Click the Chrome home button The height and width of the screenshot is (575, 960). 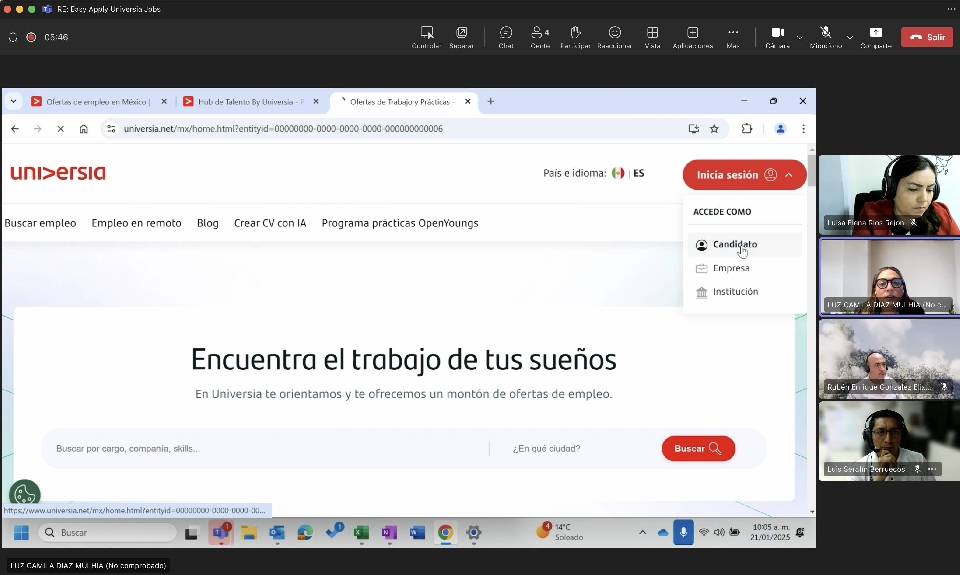pyautogui.click(x=84, y=129)
